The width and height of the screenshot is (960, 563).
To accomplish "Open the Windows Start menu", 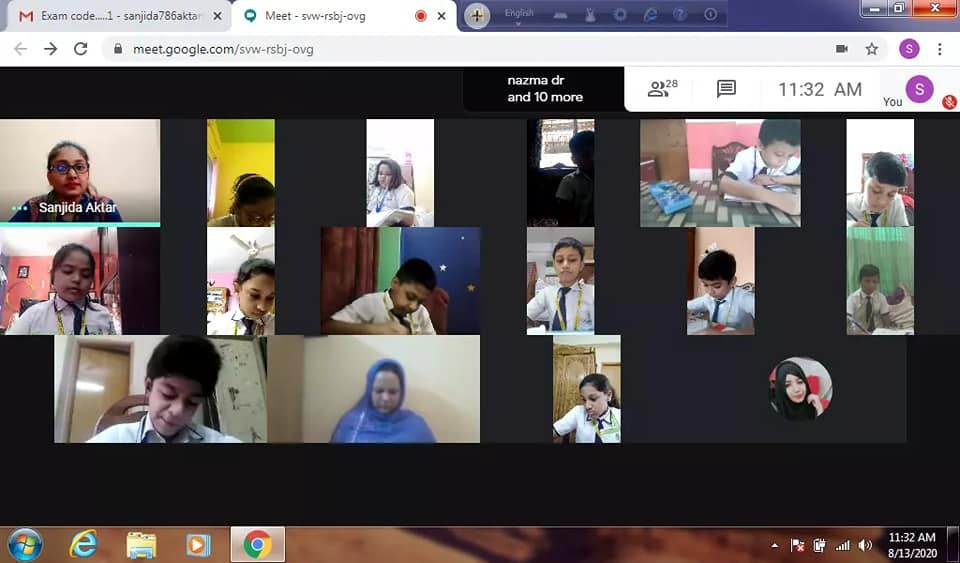I will coord(25,544).
